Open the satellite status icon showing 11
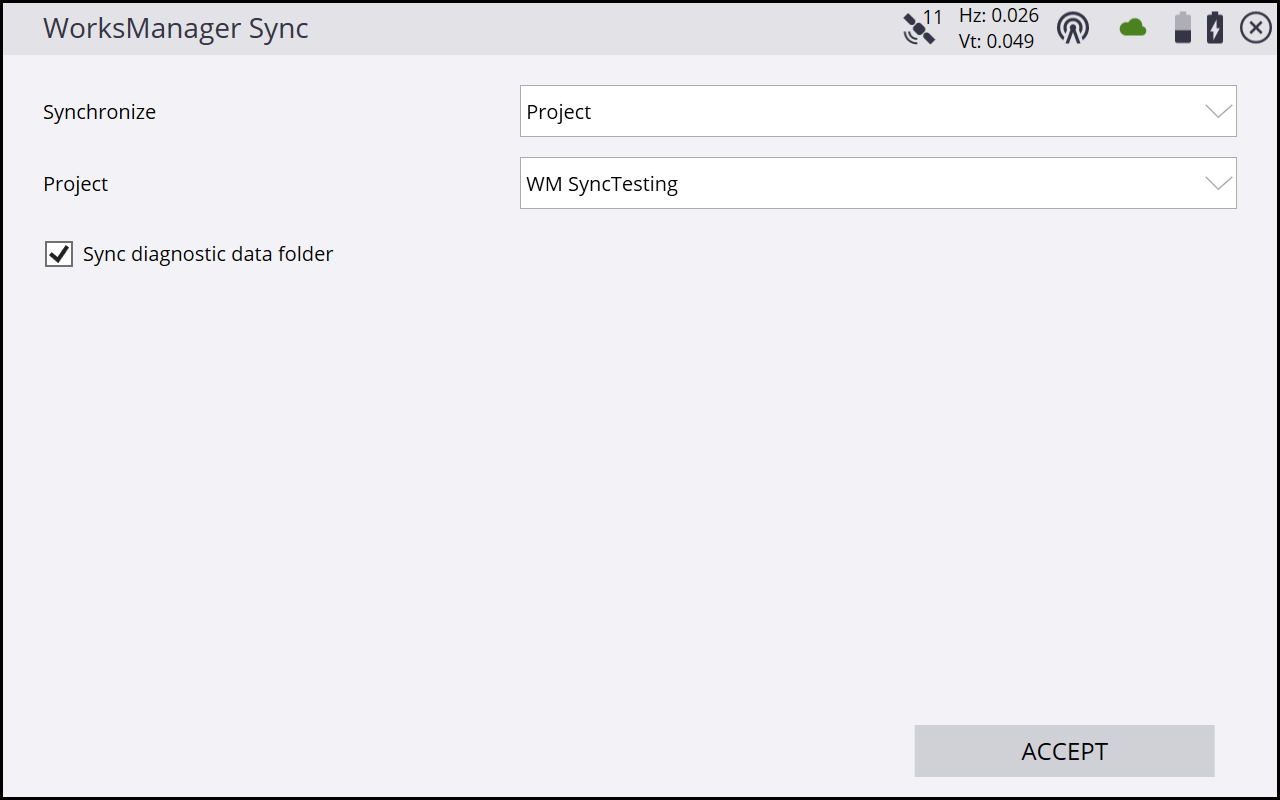 [x=922, y=27]
